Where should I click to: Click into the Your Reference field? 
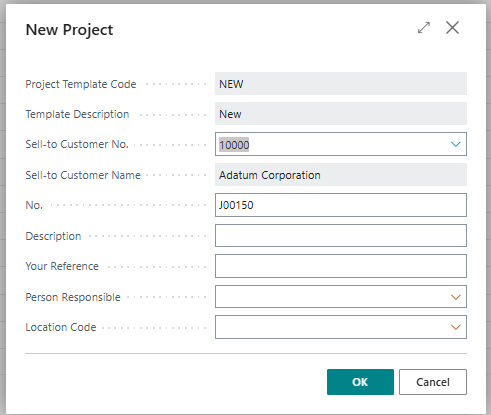341,266
